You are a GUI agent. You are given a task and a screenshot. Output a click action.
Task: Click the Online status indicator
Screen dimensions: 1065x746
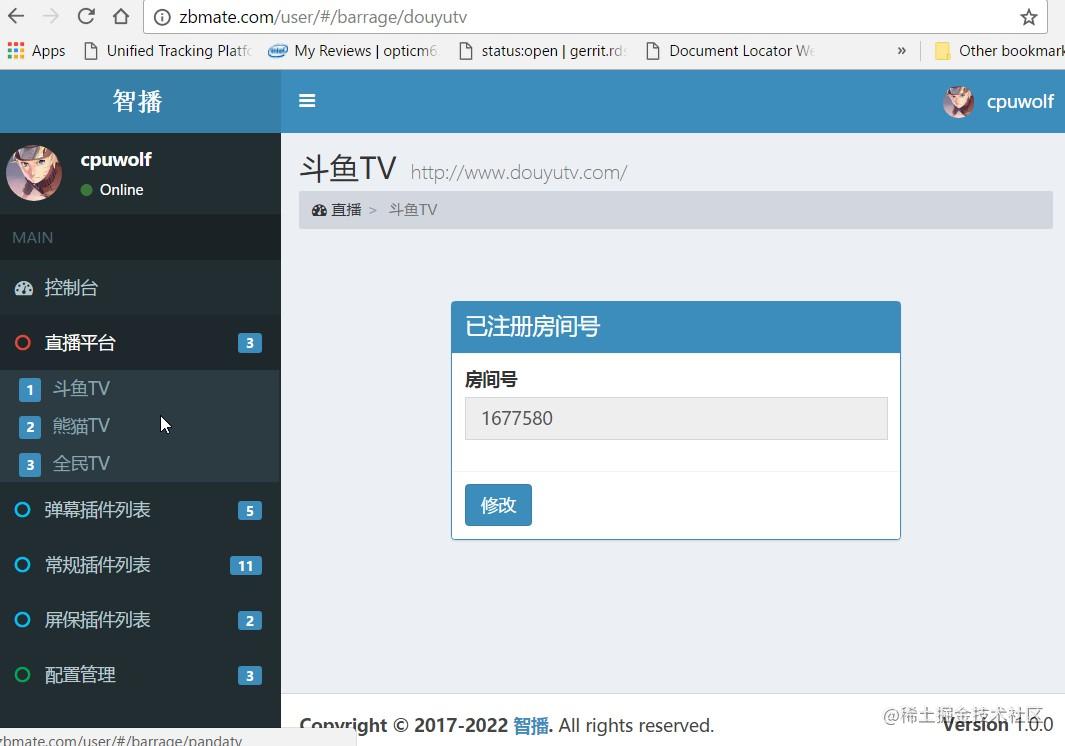click(113, 190)
